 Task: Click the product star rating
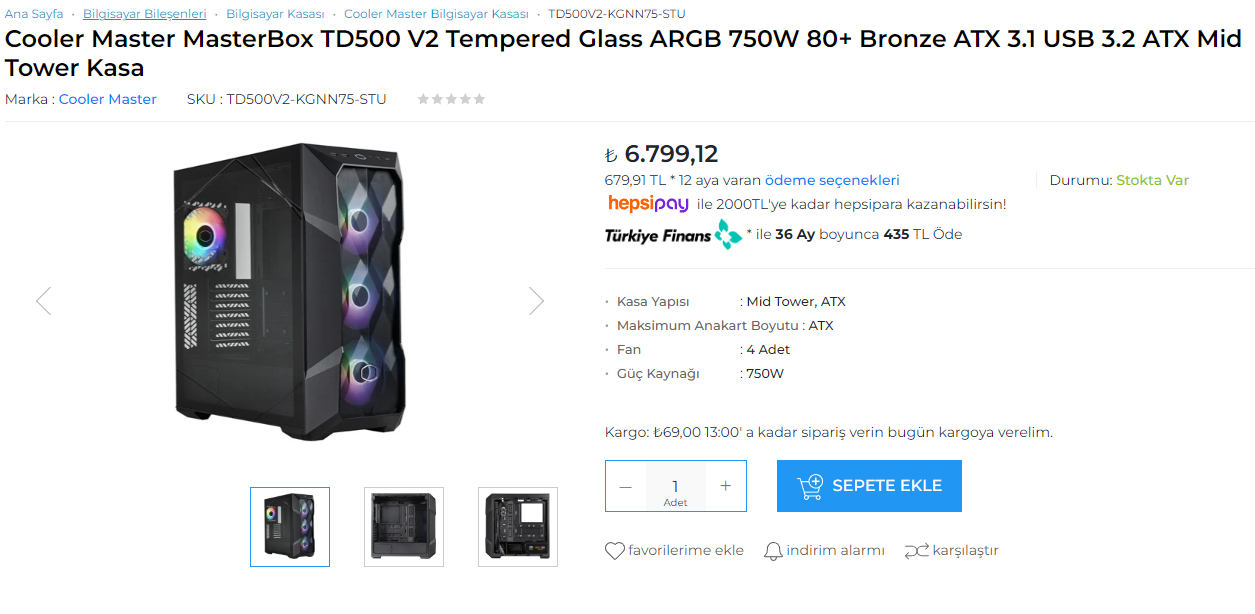coord(451,99)
